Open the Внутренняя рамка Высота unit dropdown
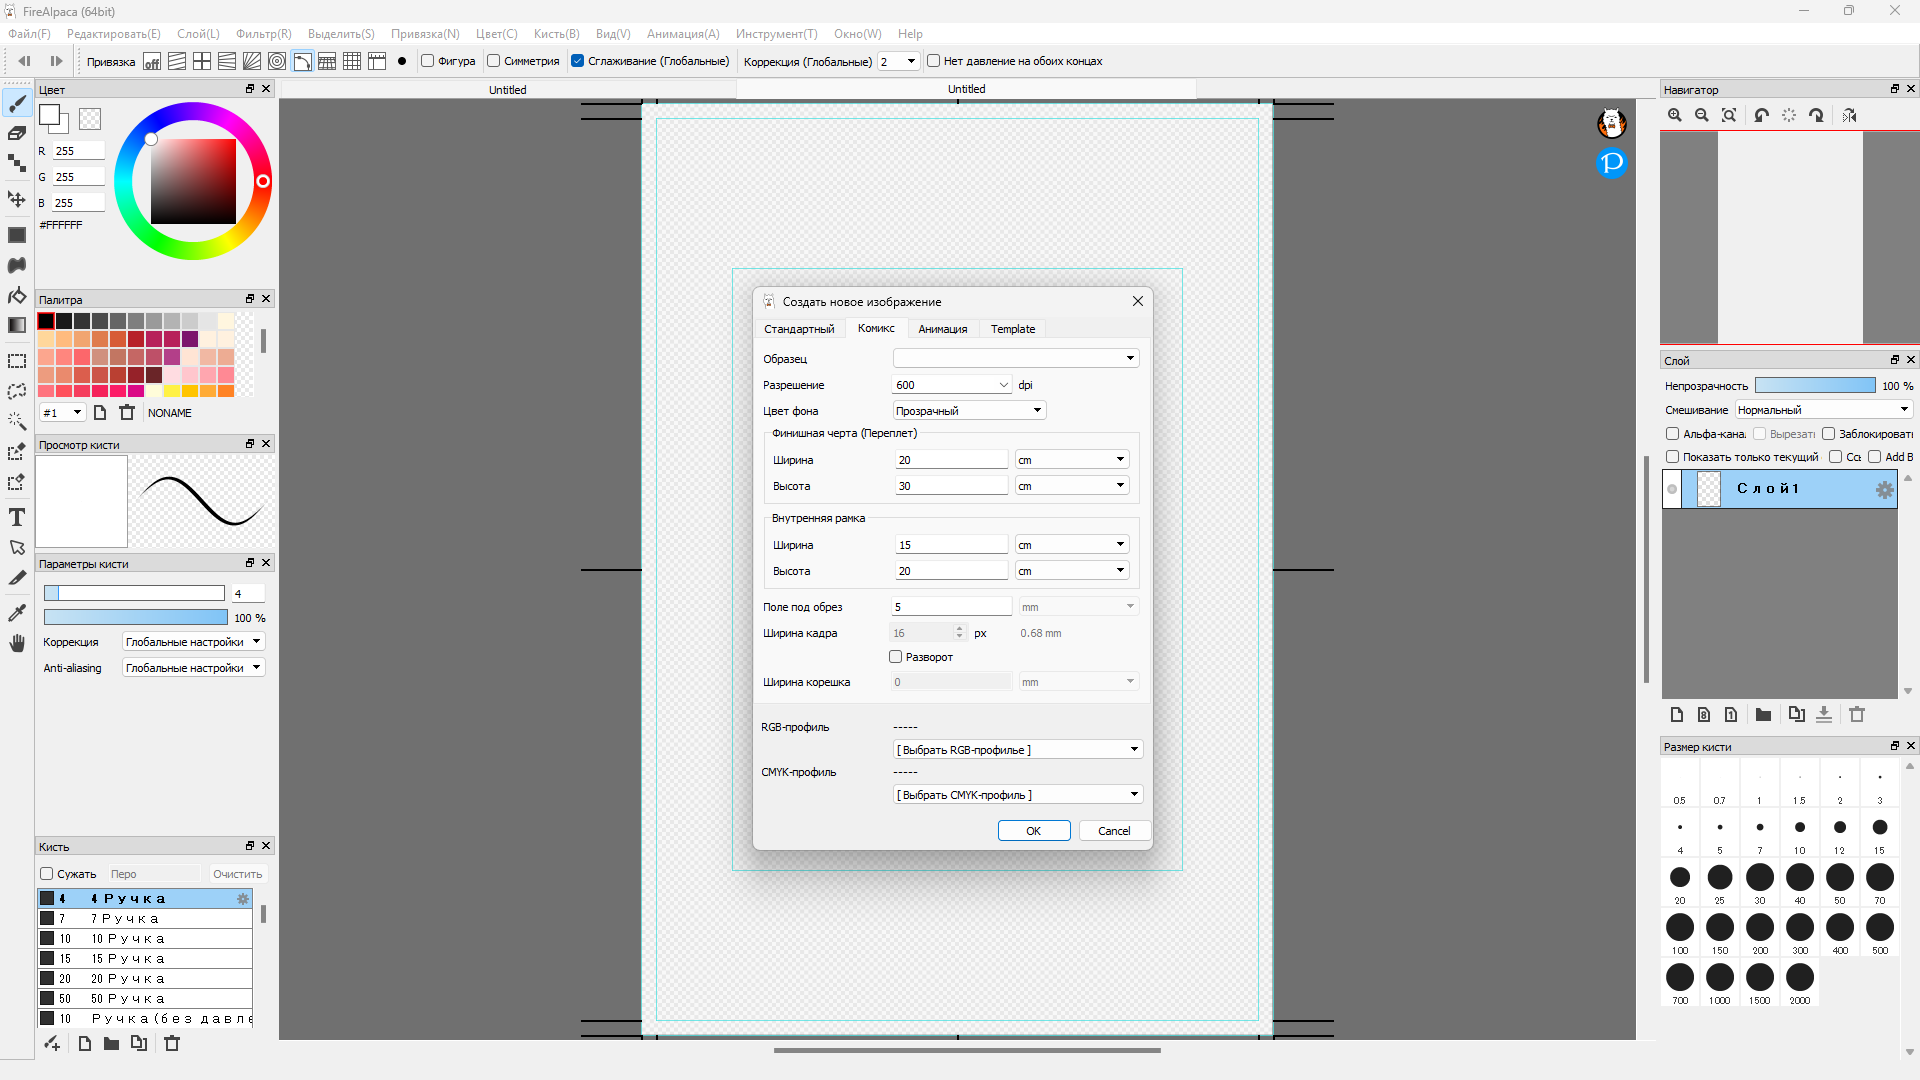The width and height of the screenshot is (1920, 1080). pyautogui.click(x=1073, y=571)
